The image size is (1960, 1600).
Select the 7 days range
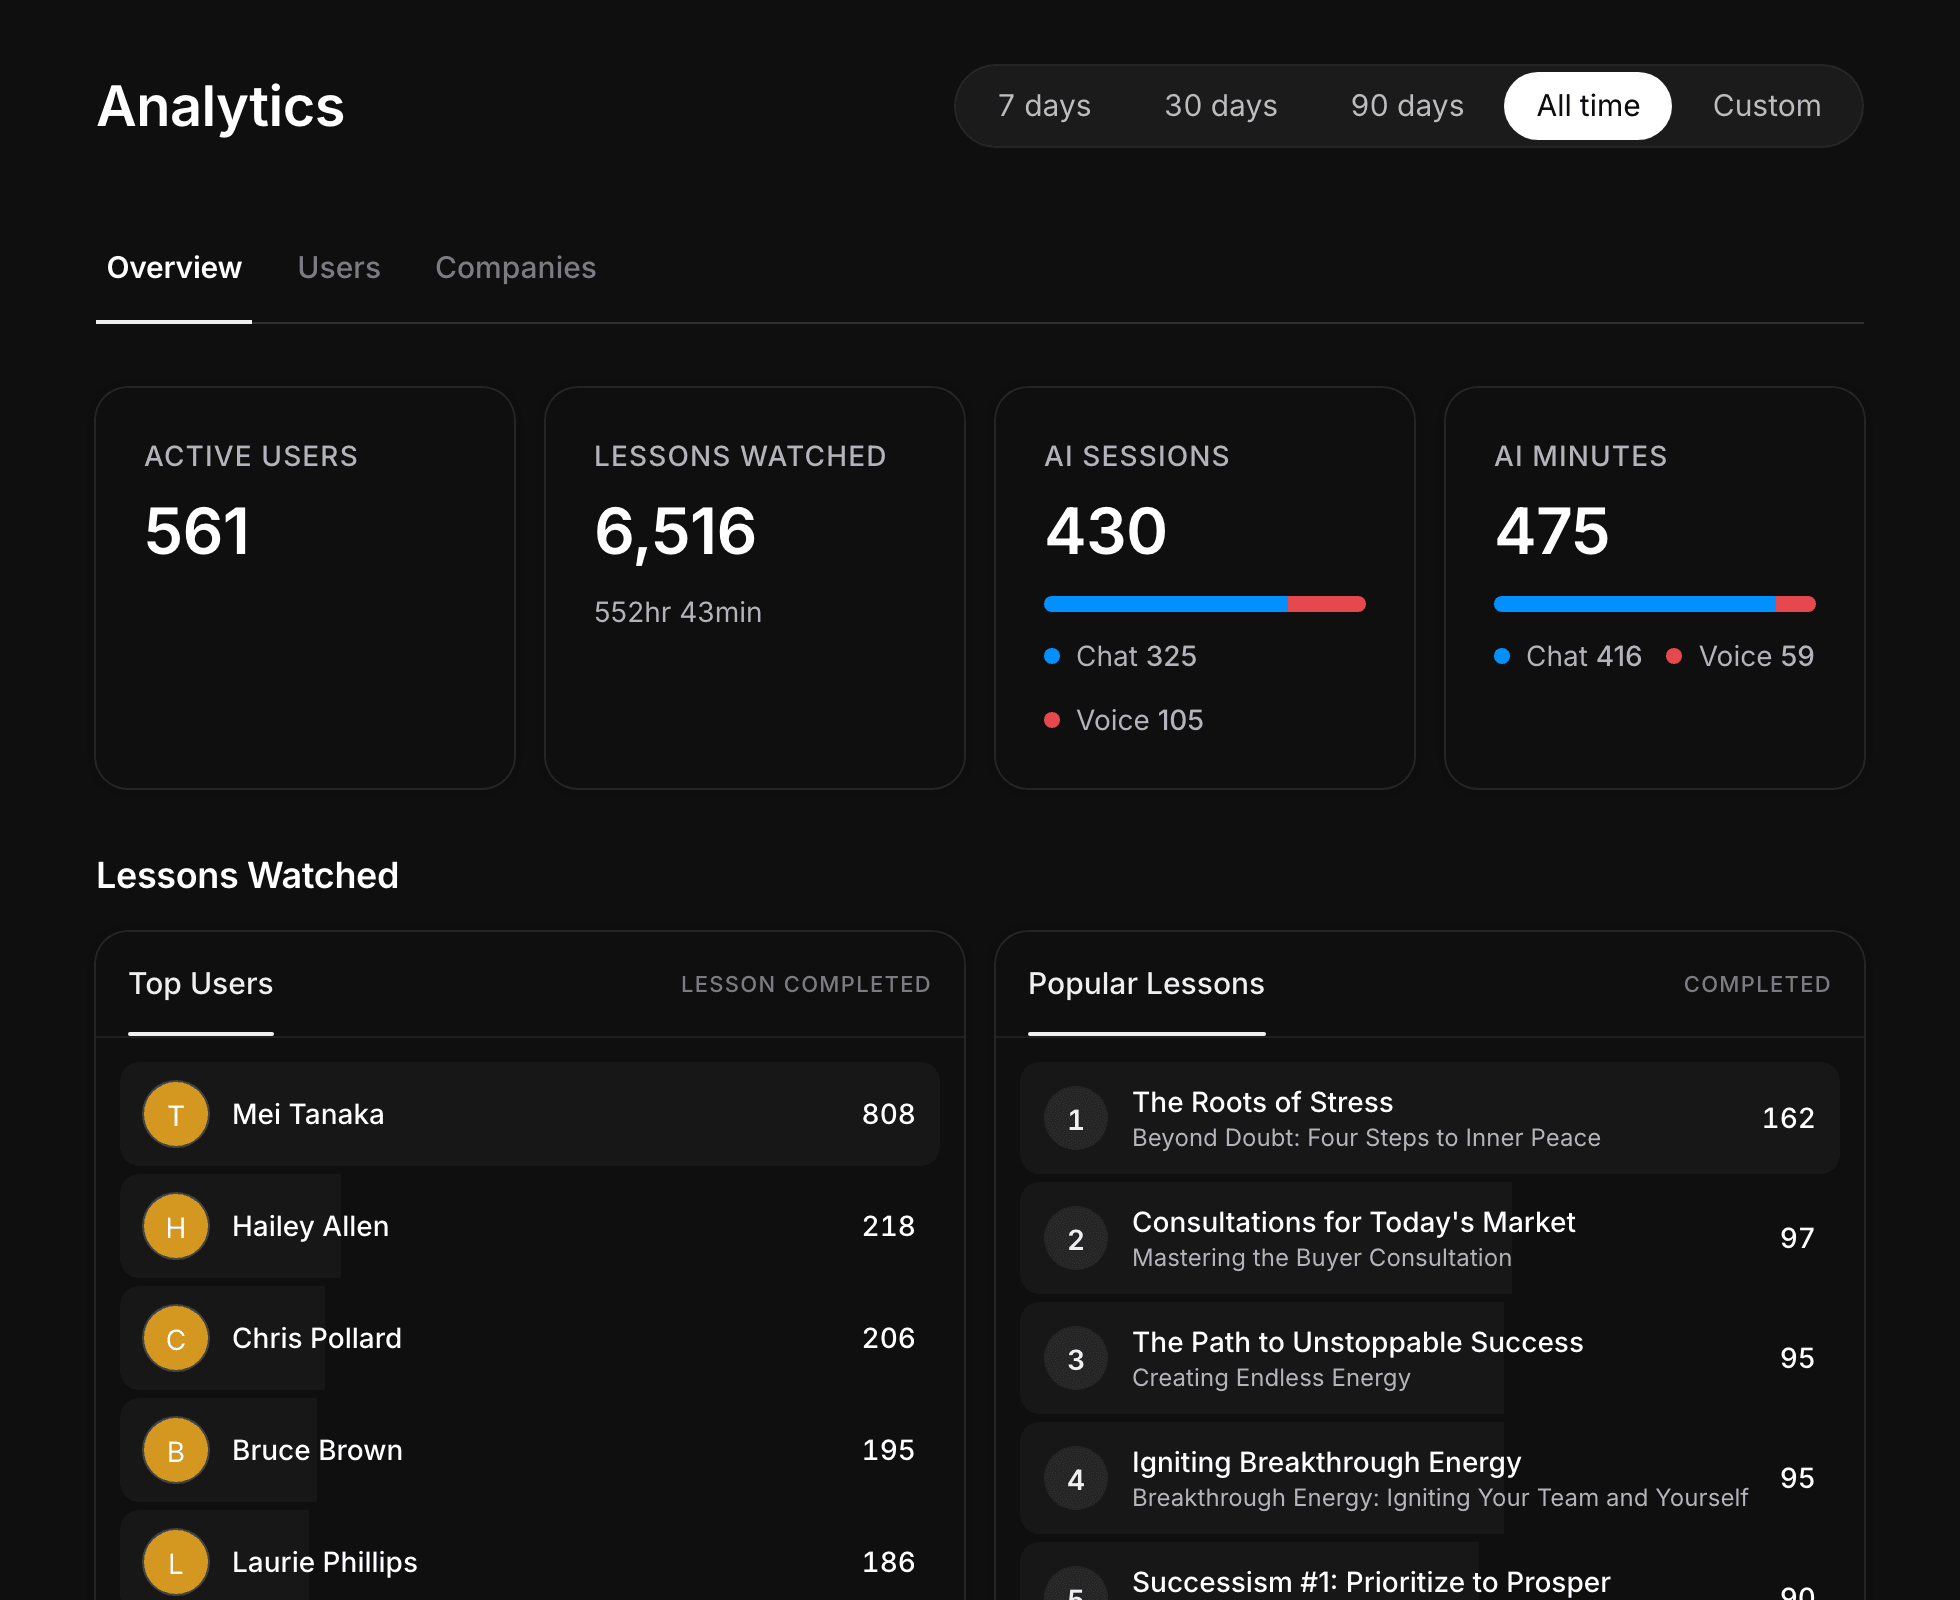1044,106
